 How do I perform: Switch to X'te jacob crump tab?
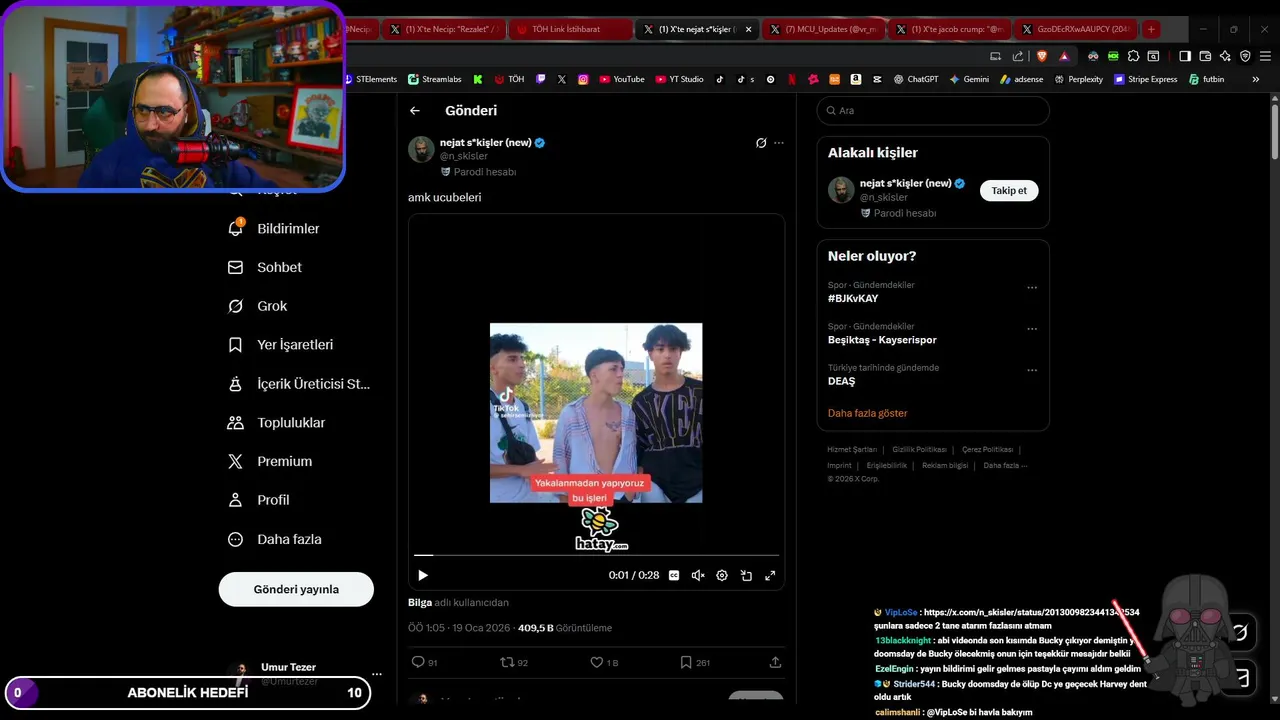tap(950, 29)
